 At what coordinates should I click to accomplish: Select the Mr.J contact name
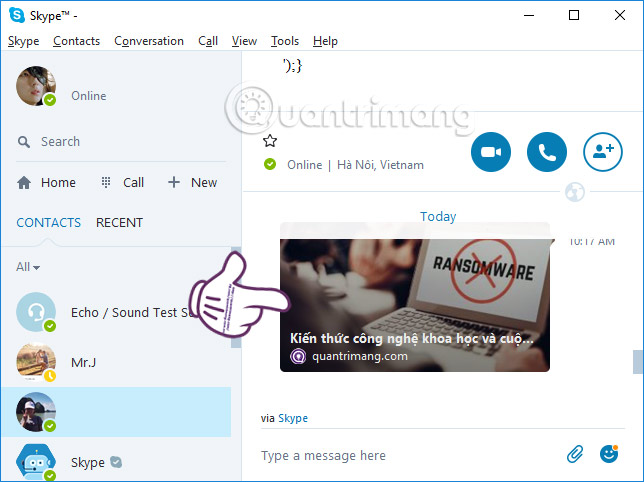coord(83,363)
